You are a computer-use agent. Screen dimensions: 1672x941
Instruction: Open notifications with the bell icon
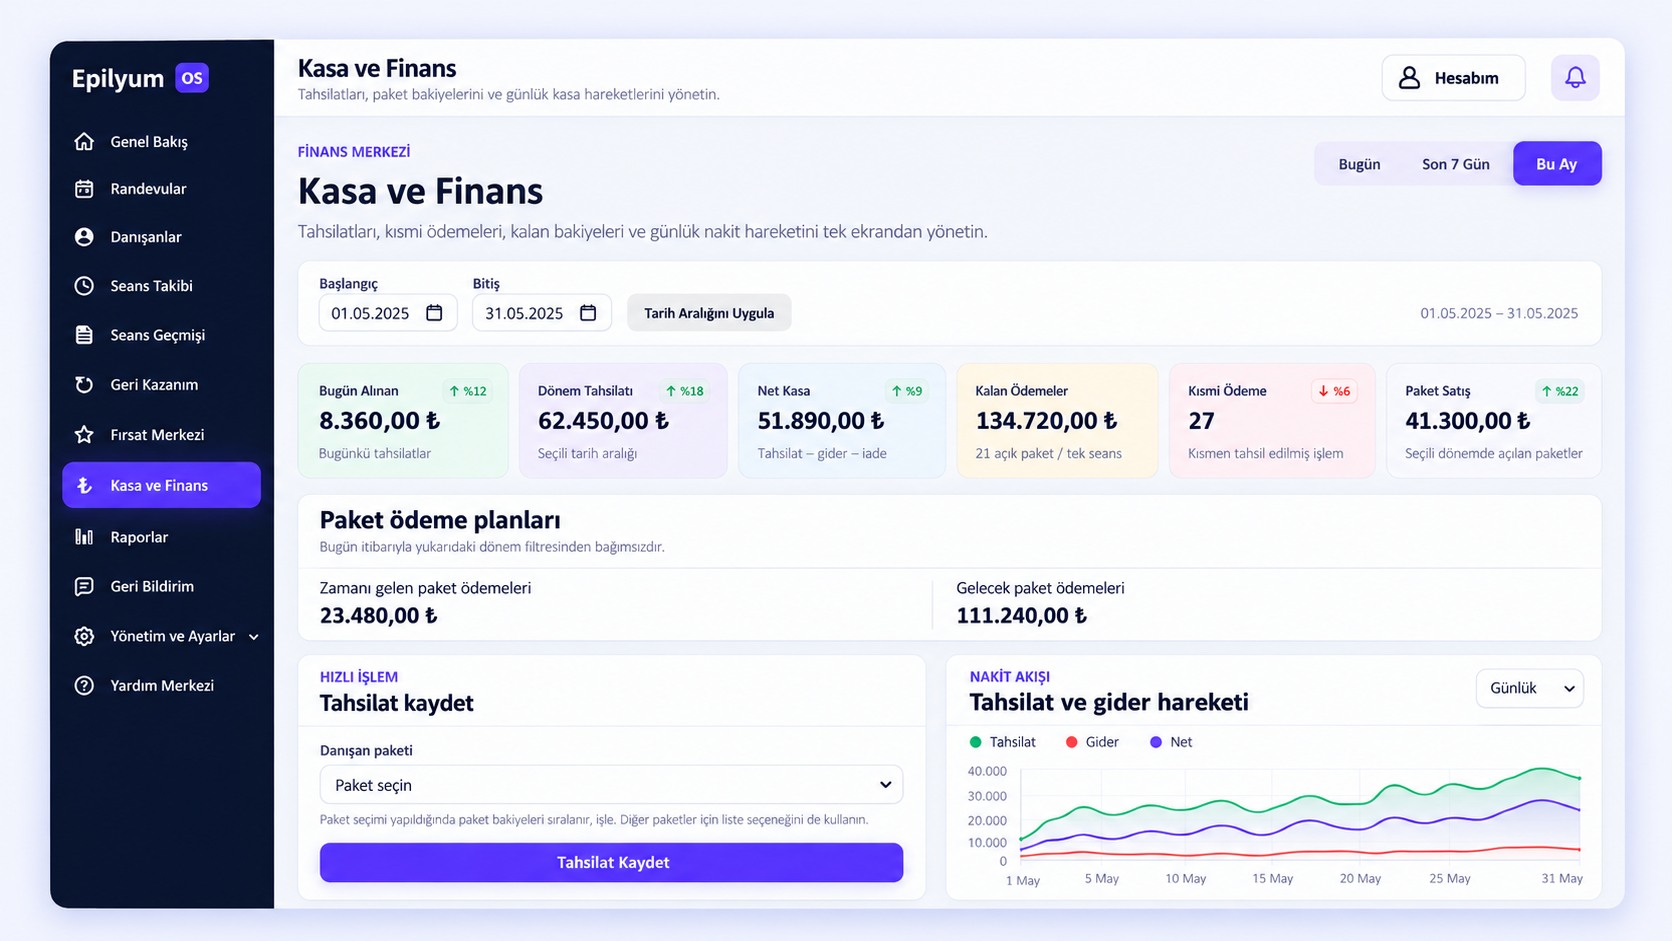coord(1575,78)
